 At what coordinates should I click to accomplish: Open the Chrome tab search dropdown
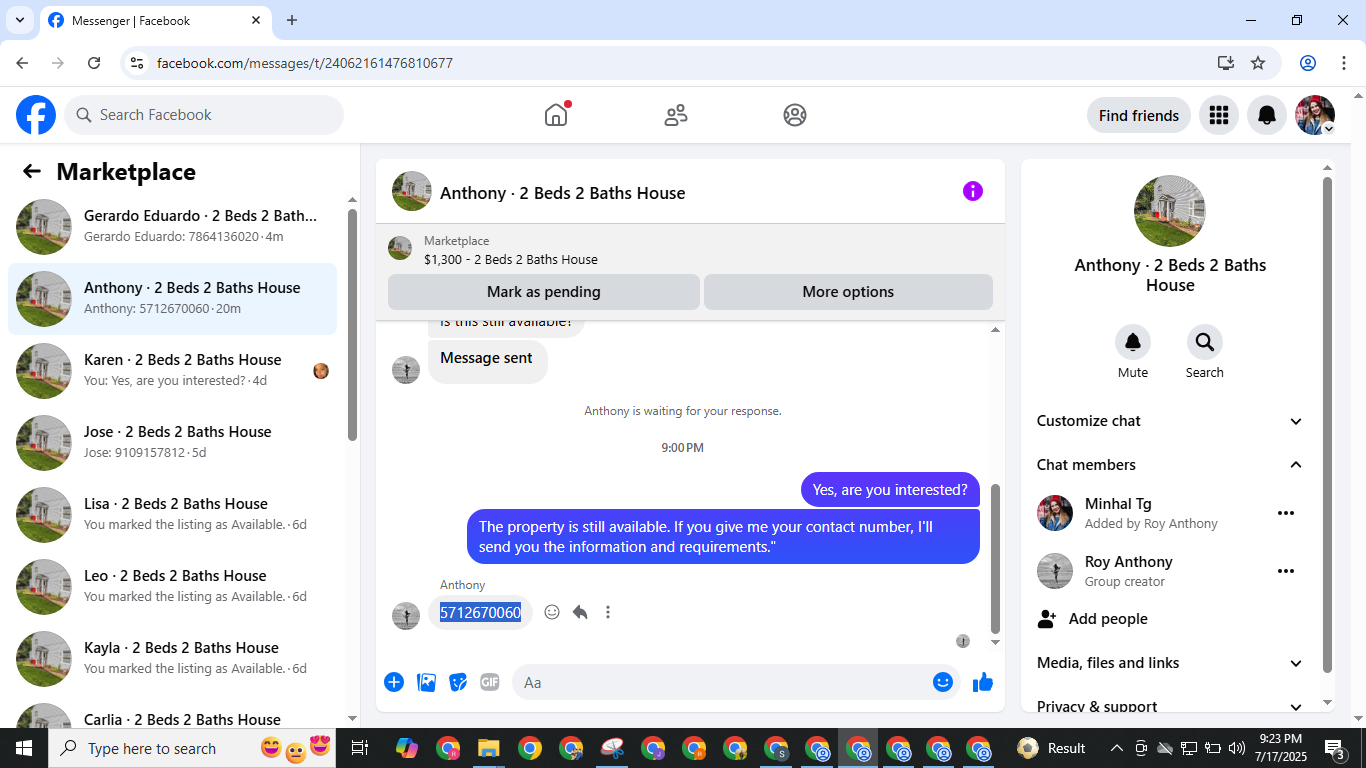click(x=19, y=20)
